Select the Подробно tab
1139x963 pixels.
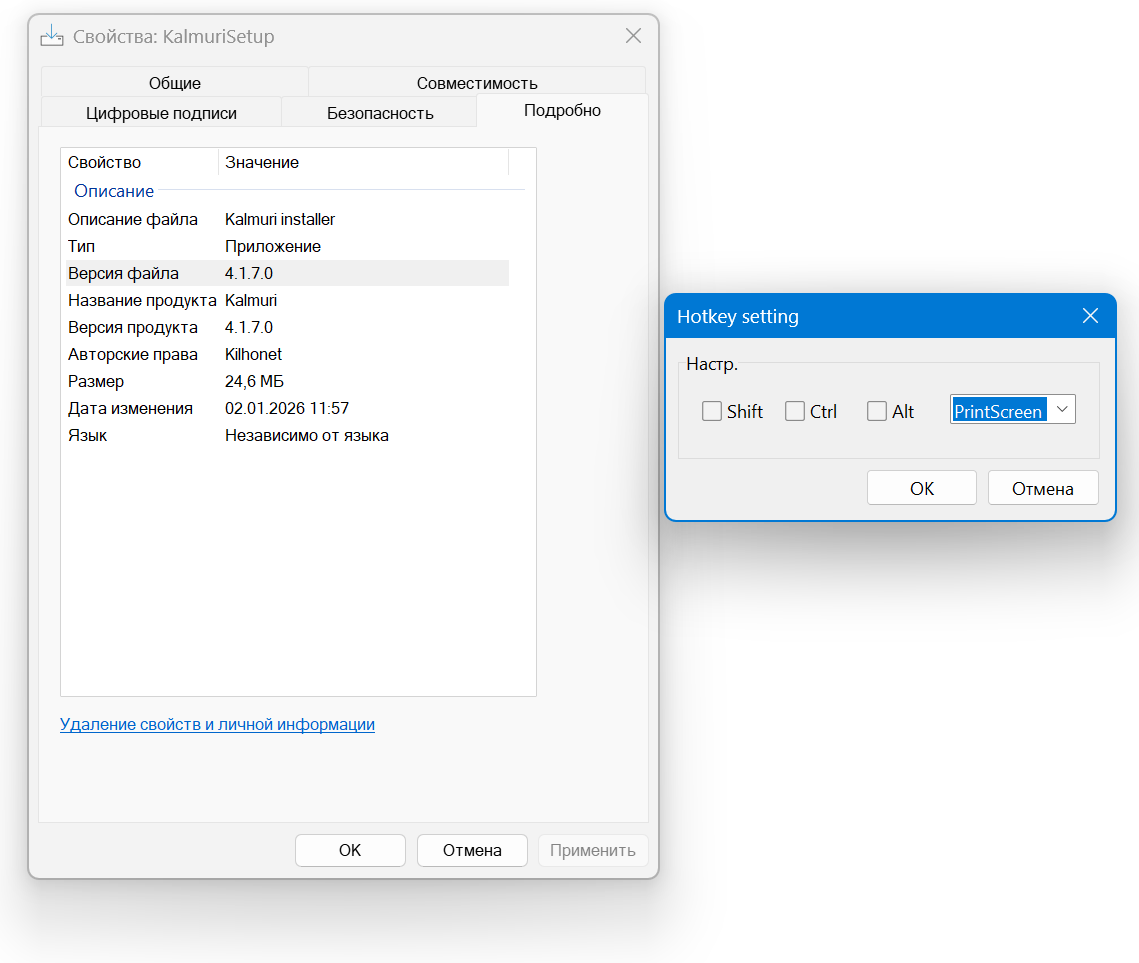(562, 111)
